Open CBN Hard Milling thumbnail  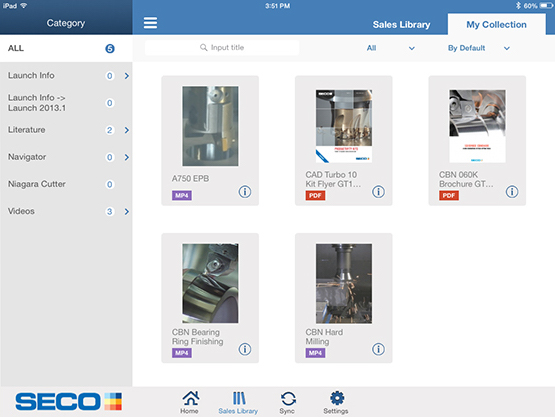coord(344,283)
